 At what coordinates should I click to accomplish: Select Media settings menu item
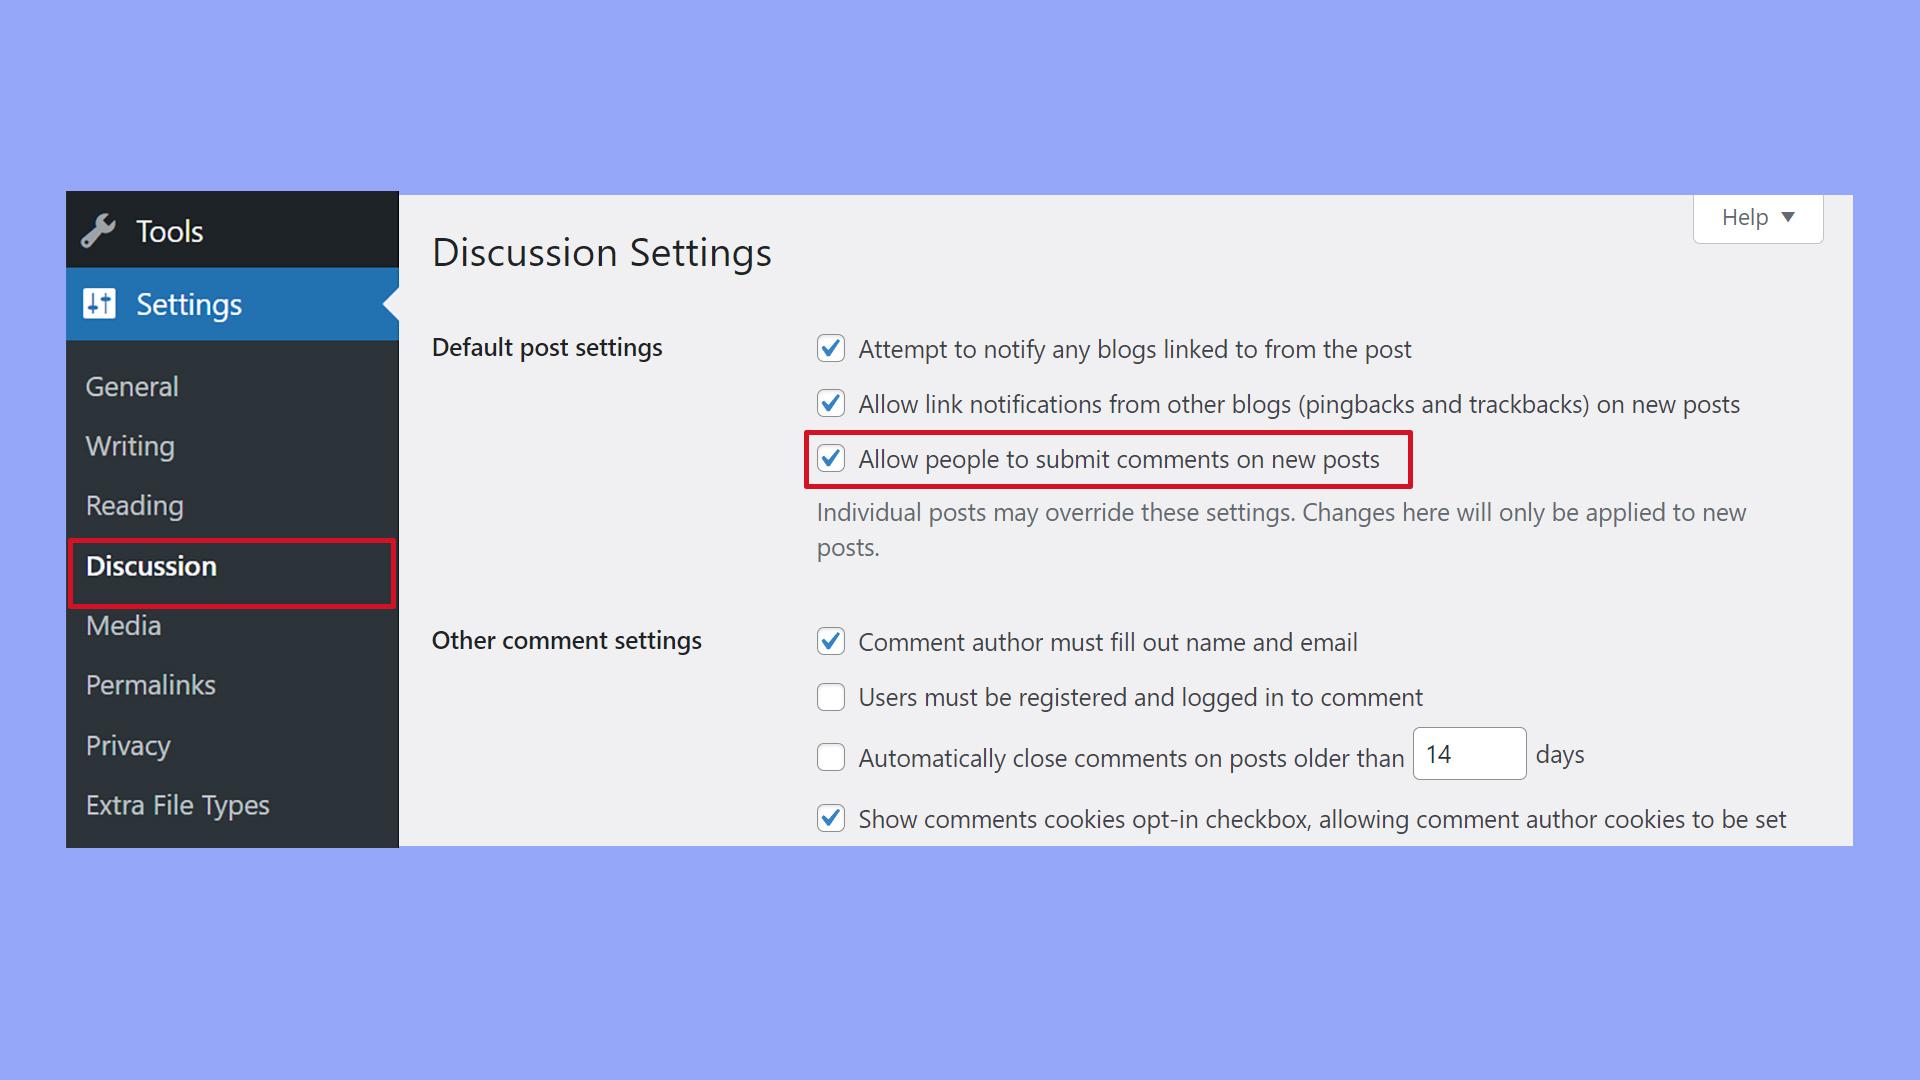(123, 624)
